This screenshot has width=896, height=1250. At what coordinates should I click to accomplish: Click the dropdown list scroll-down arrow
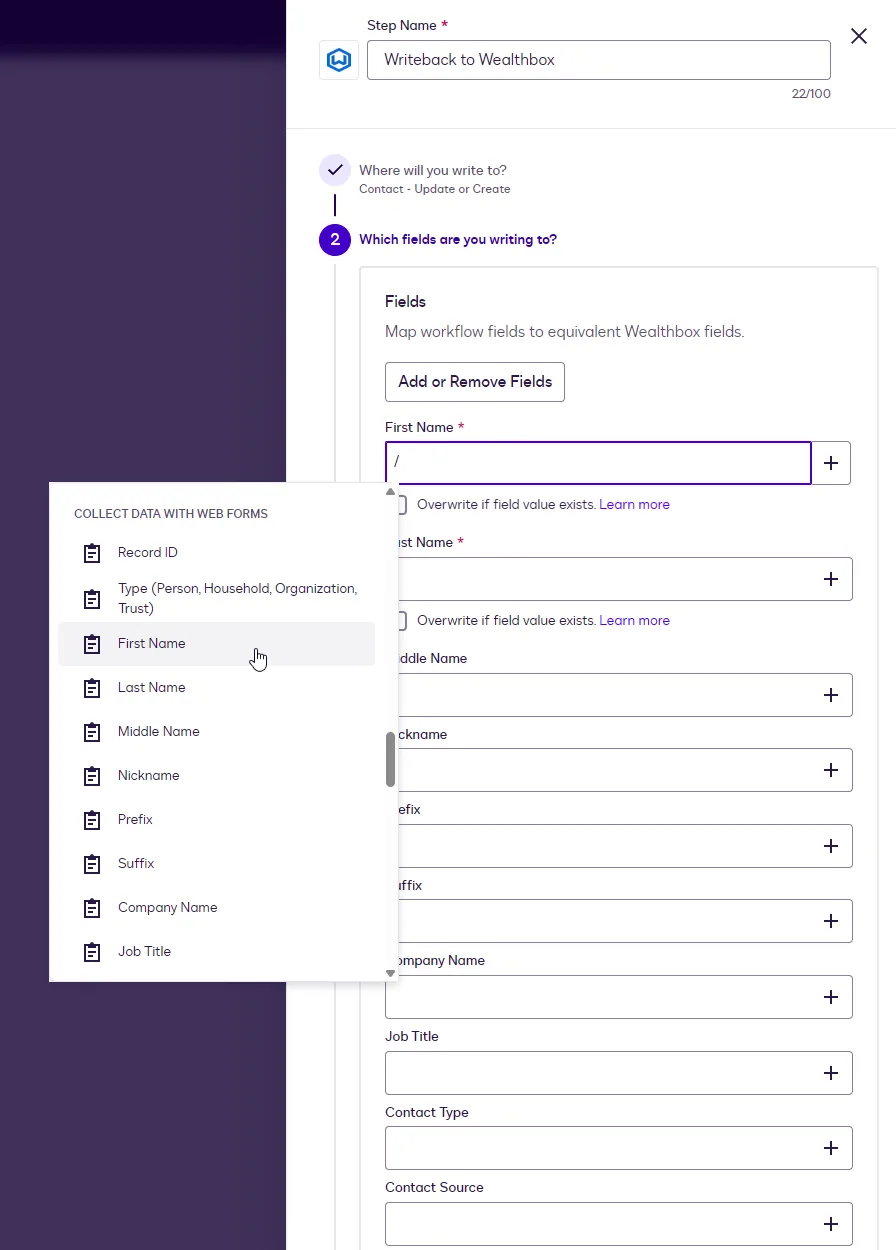(x=391, y=973)
